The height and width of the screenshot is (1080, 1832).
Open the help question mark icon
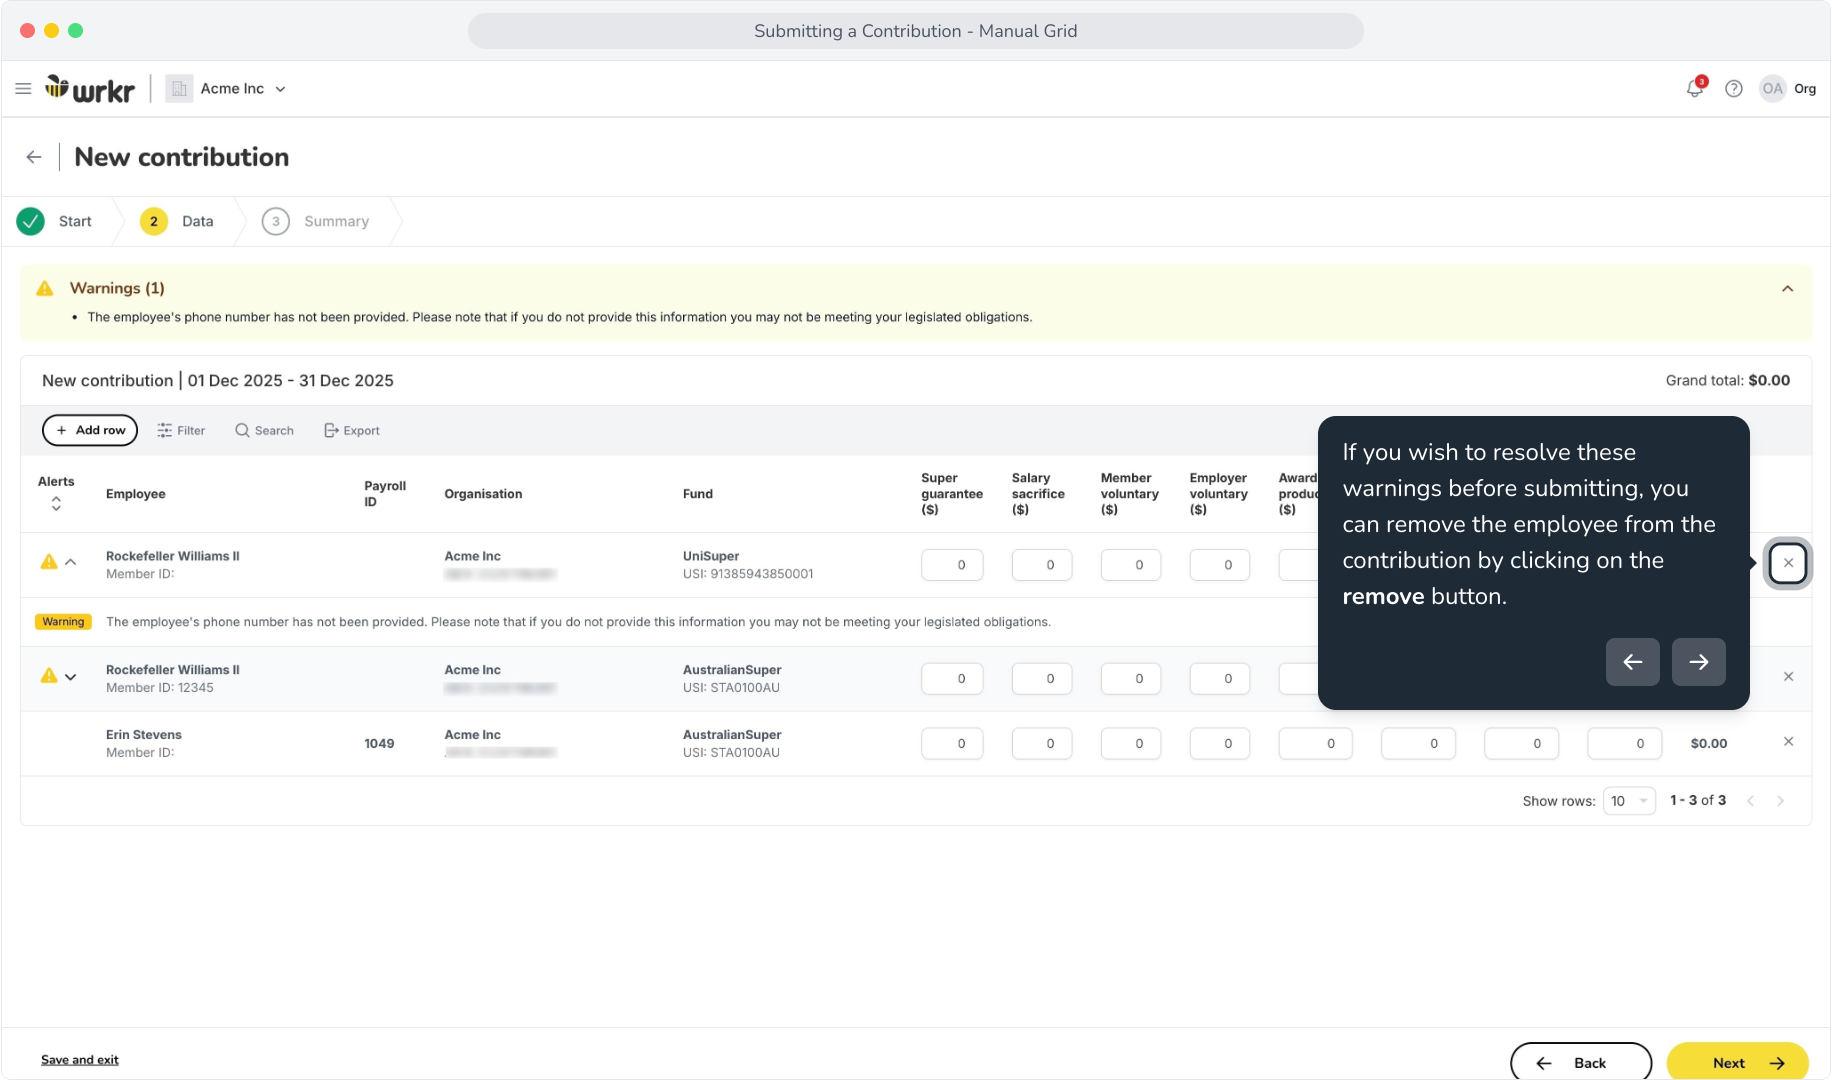coord(1734,89)
